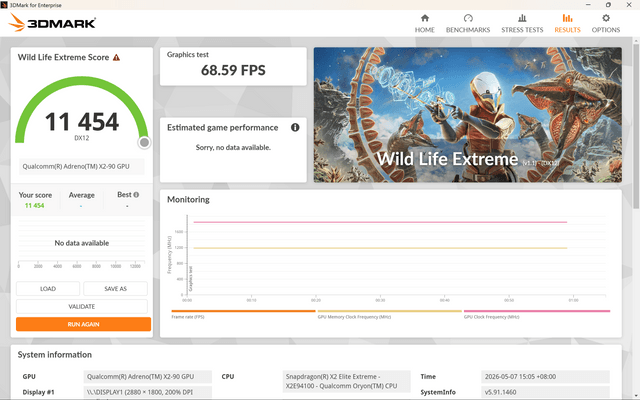Click the info icon for Estimated game performance
This screenshot has width=640, height=400.
[x=295, y=127]
